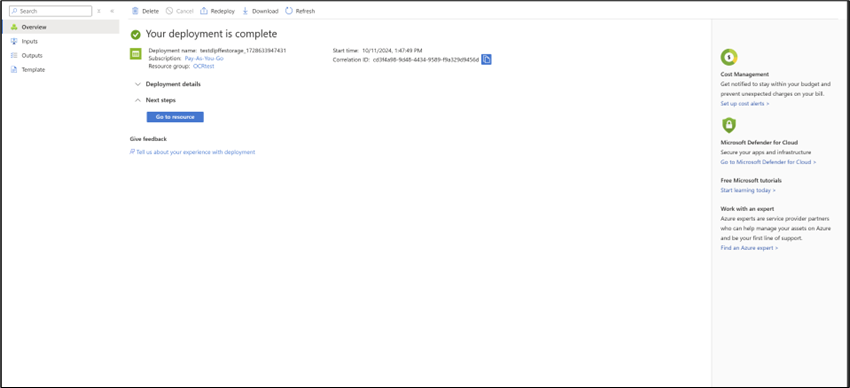Click the Cost Management heading text
The width and height of the screenshot is (850, 388).
744,74
